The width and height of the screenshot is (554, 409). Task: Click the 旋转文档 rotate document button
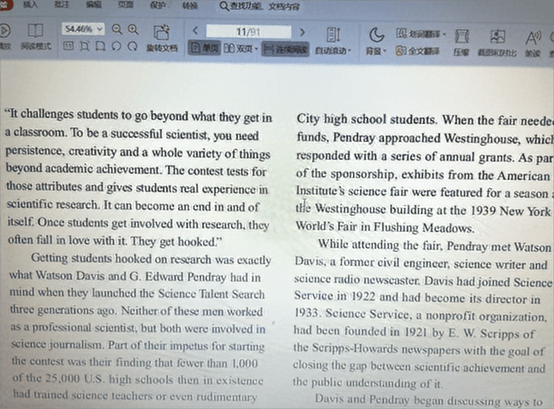click(x=162, y=38)
